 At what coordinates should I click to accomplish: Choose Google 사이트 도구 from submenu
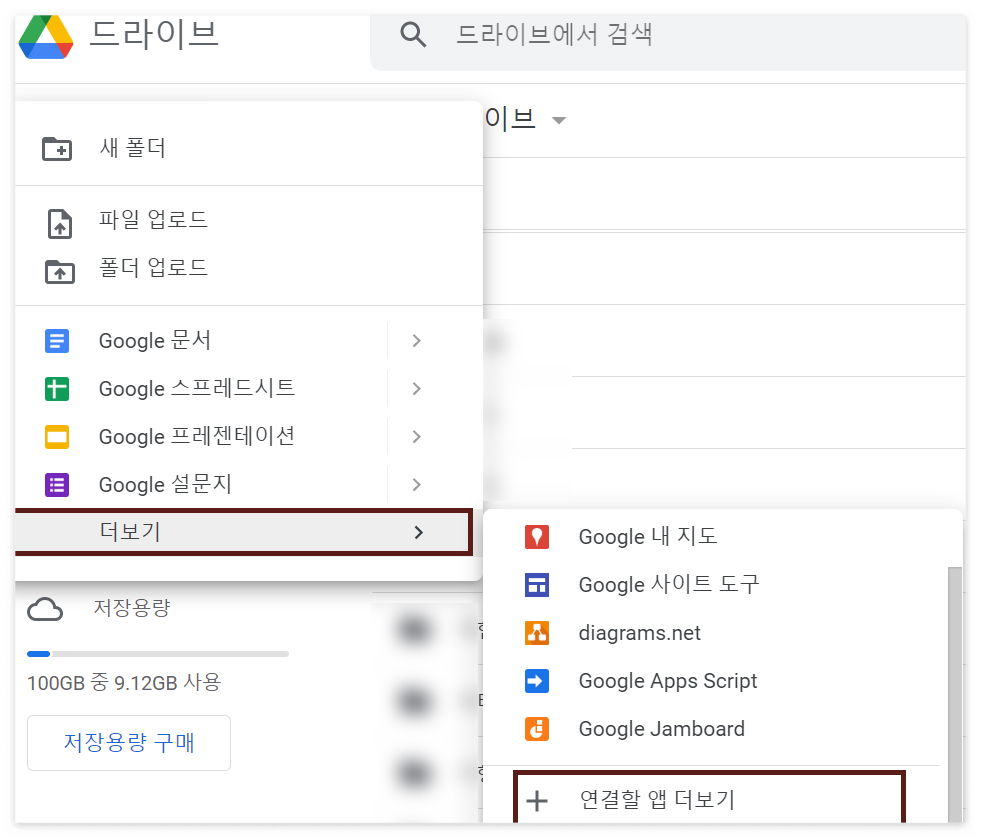(x=716, y=585)
